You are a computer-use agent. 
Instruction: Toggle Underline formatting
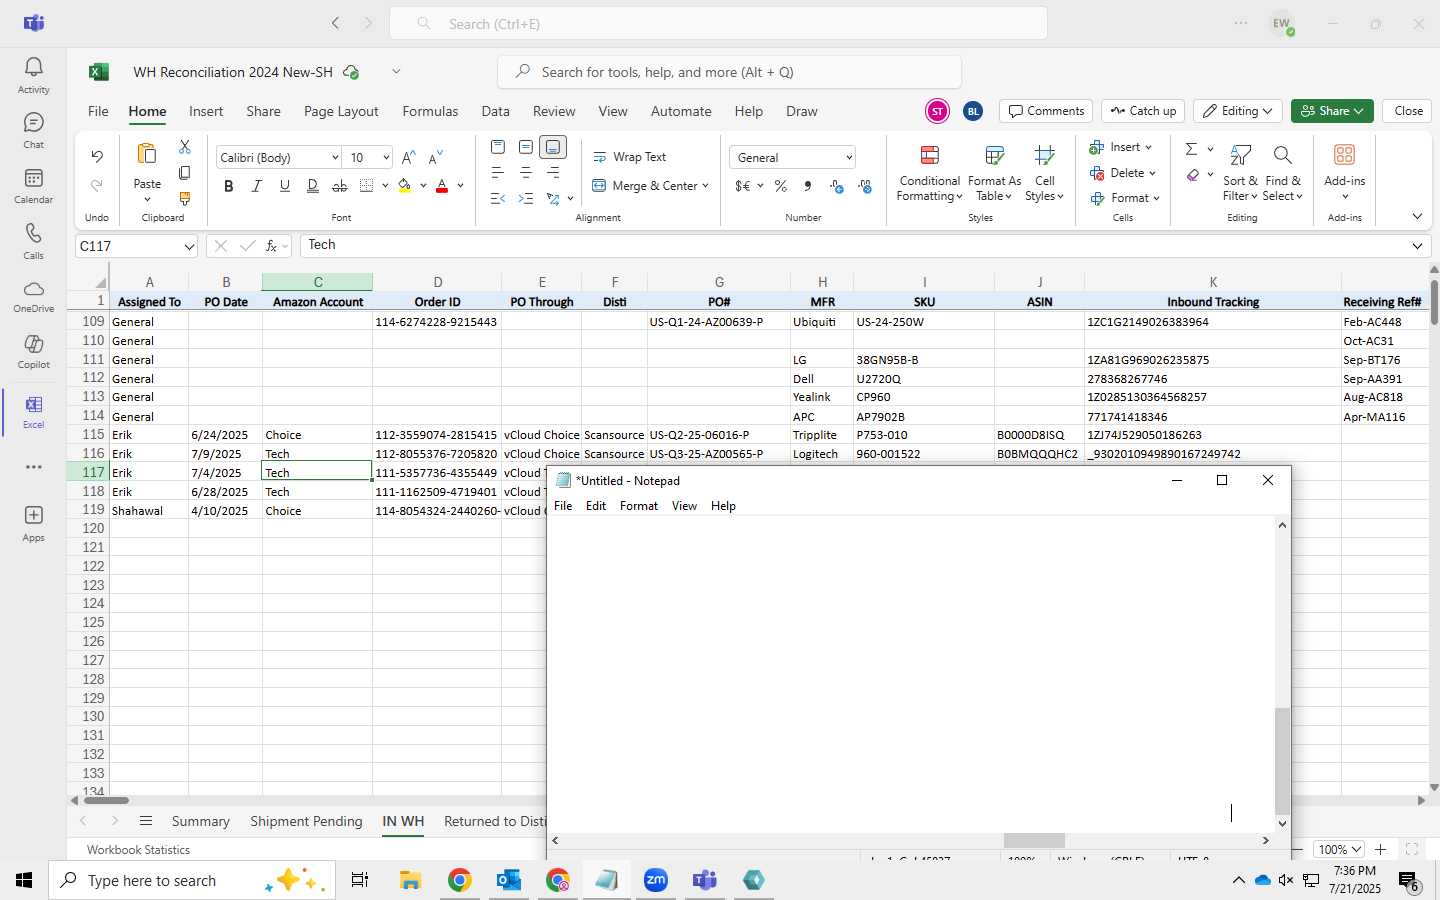pyautogui.click(x=285, y=186)
